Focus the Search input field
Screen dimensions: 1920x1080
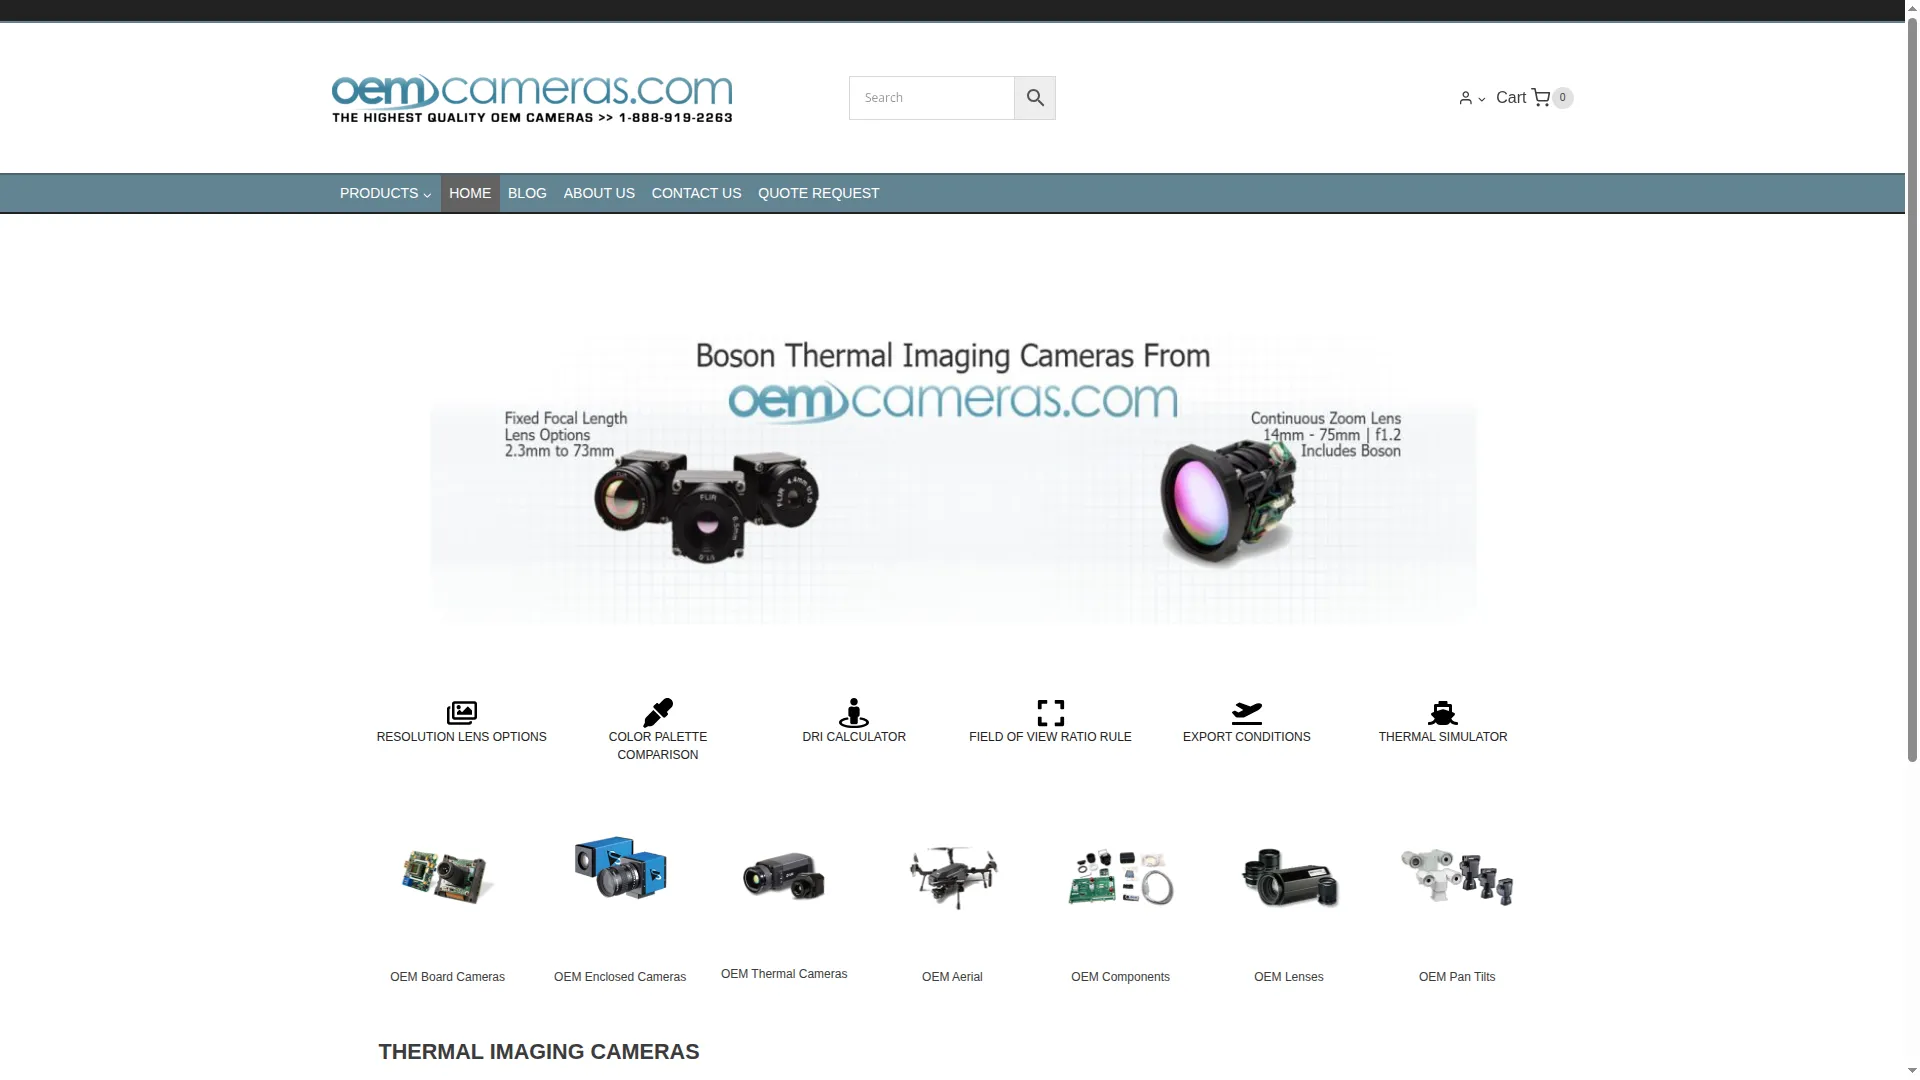pyautogui.click(x=931, y=98)
